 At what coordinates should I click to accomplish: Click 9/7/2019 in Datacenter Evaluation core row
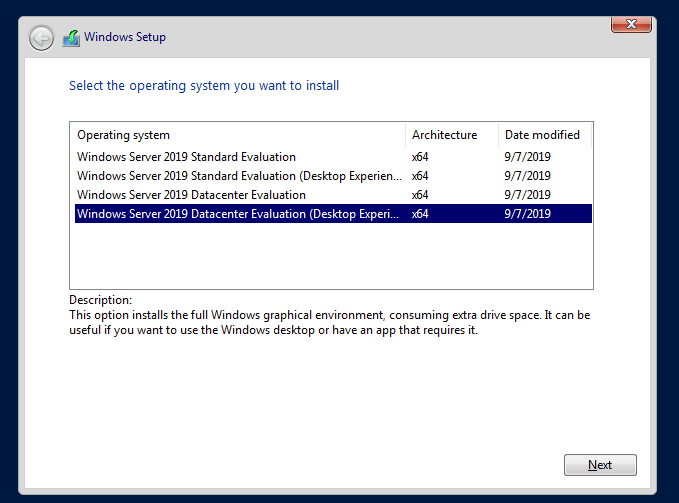[x=527, y=195]
